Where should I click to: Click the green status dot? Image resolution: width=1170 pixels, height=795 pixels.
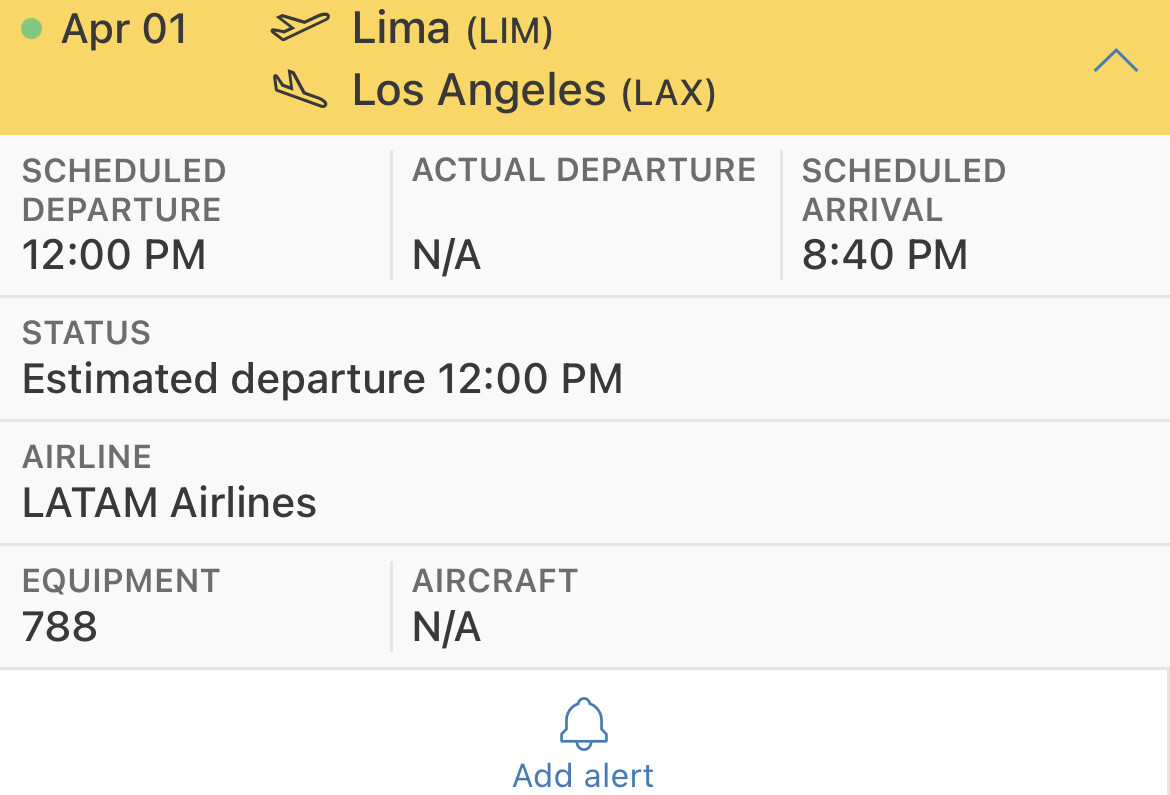[x=31, y=29]
